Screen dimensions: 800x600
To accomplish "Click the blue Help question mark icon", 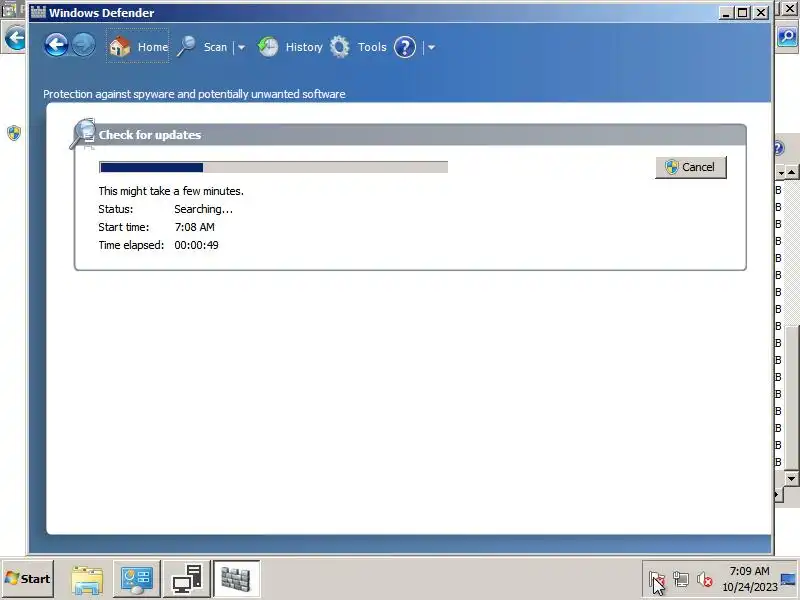I will point(405,47).
